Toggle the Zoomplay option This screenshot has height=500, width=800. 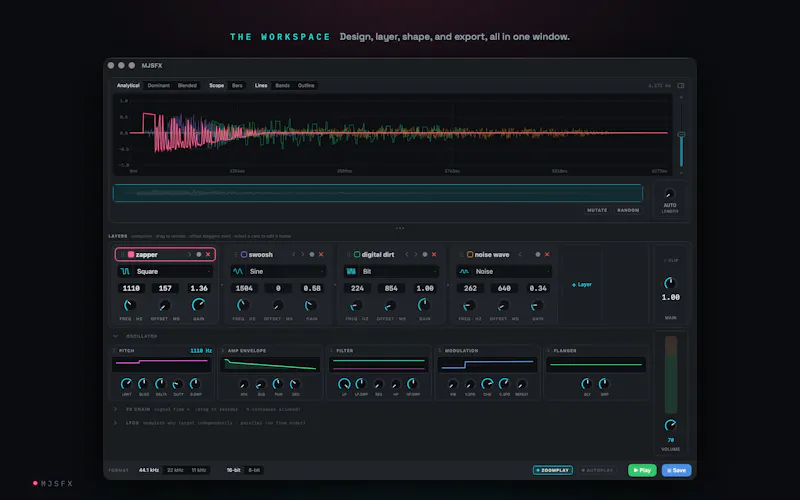click(x=553, y=470)
